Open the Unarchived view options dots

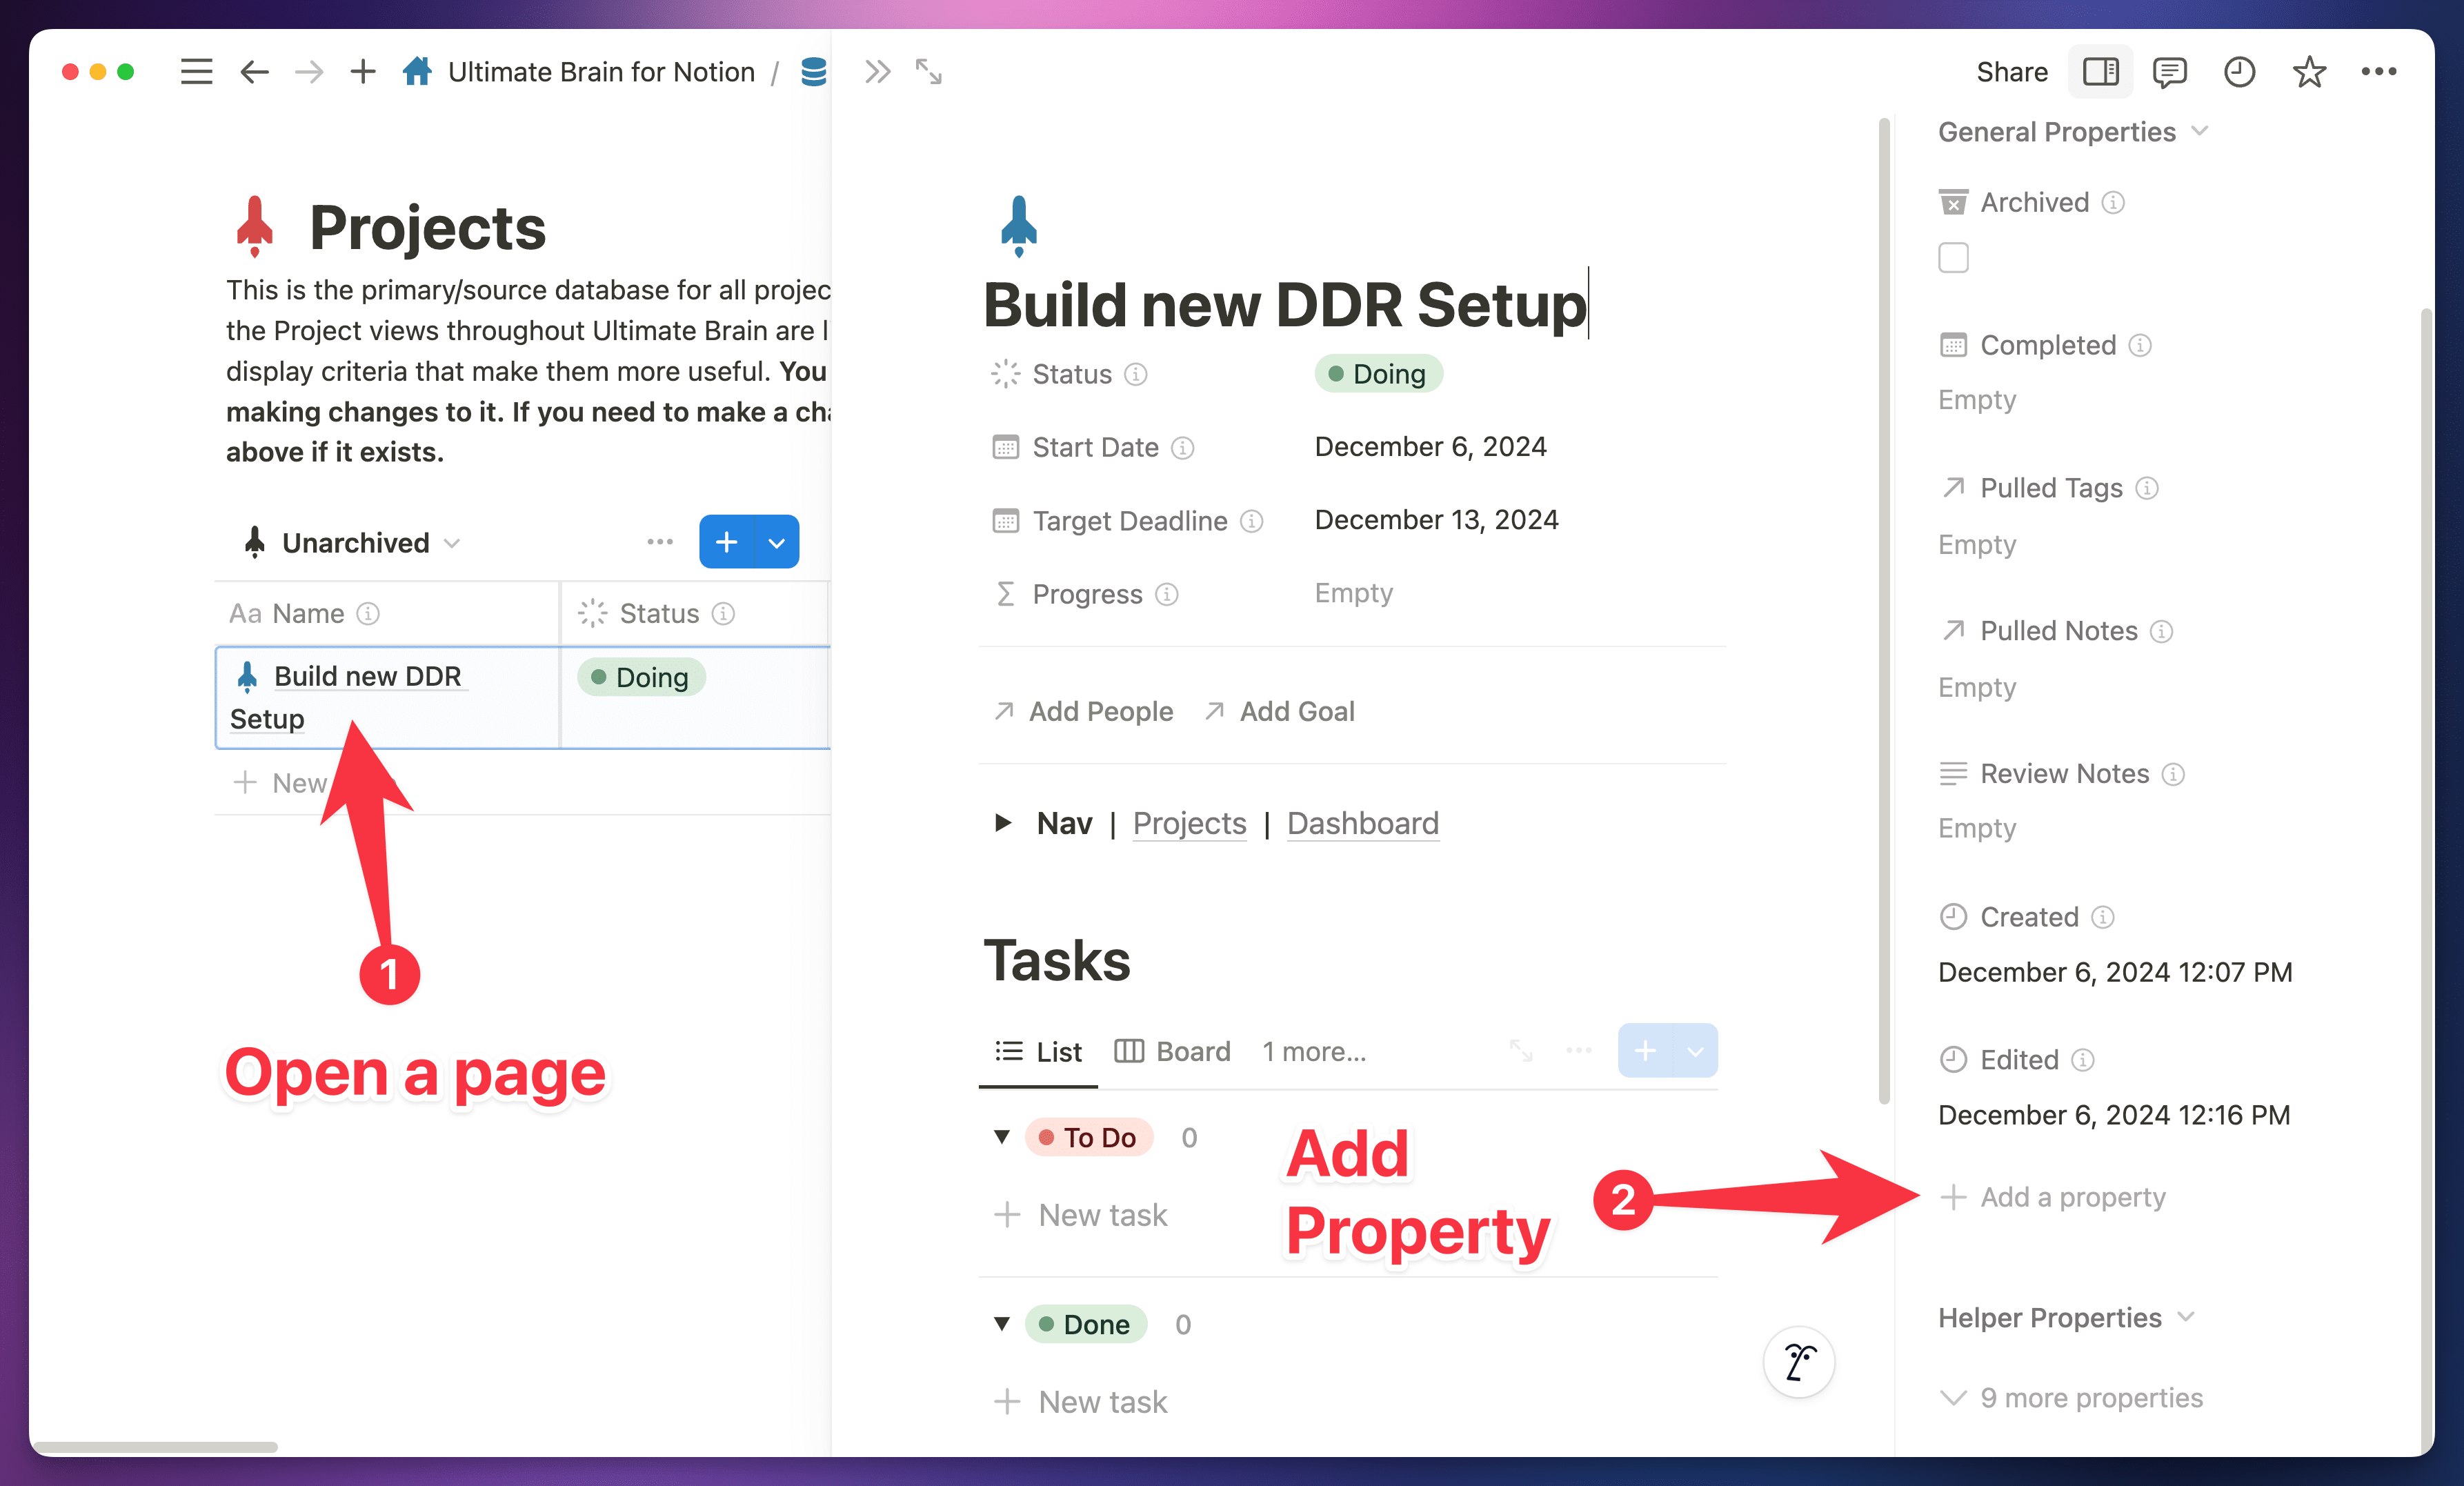(660, 542)
